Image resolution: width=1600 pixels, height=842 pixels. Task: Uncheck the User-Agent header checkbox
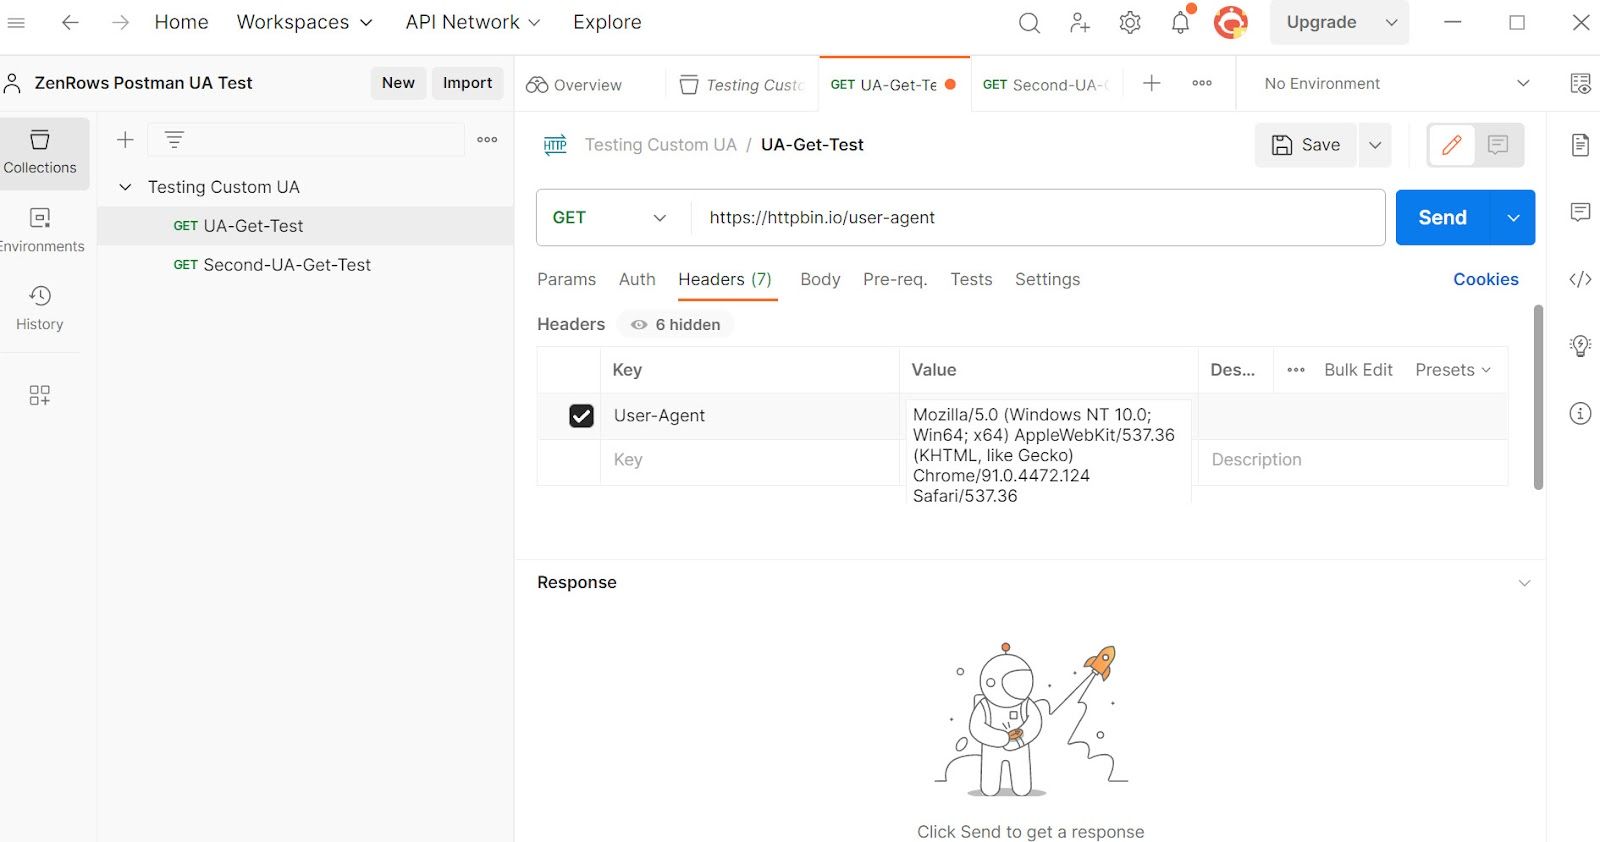click(581, 416)
